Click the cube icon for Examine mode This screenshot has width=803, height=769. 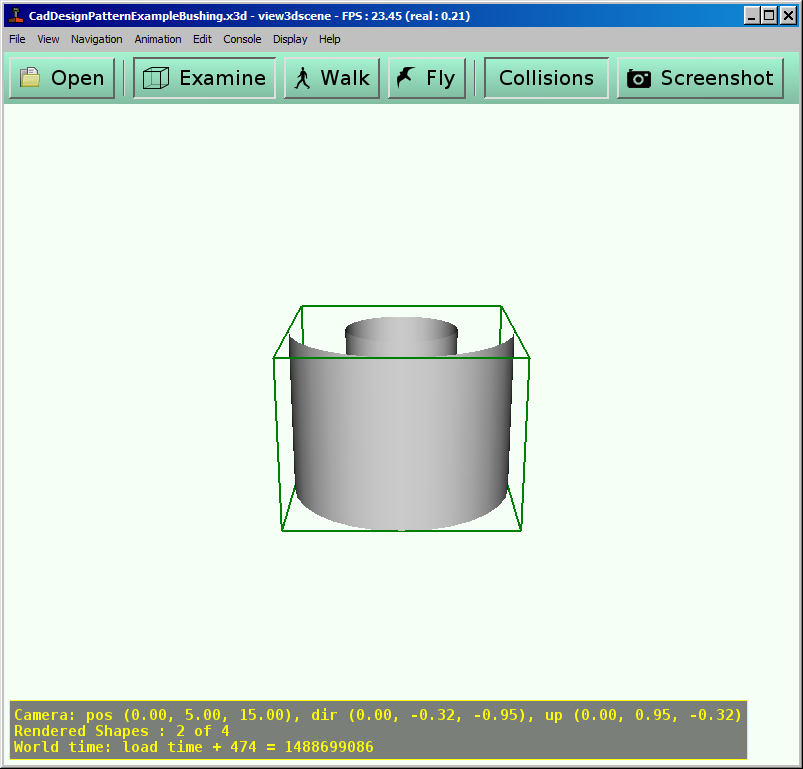pyautogui.click(x=155, y=78)
